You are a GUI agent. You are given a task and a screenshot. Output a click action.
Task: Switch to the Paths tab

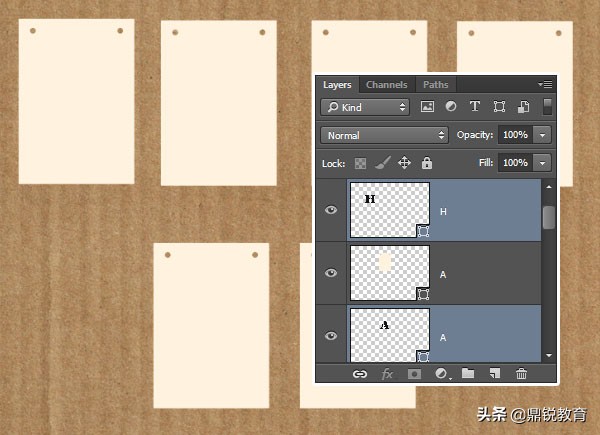435,85
